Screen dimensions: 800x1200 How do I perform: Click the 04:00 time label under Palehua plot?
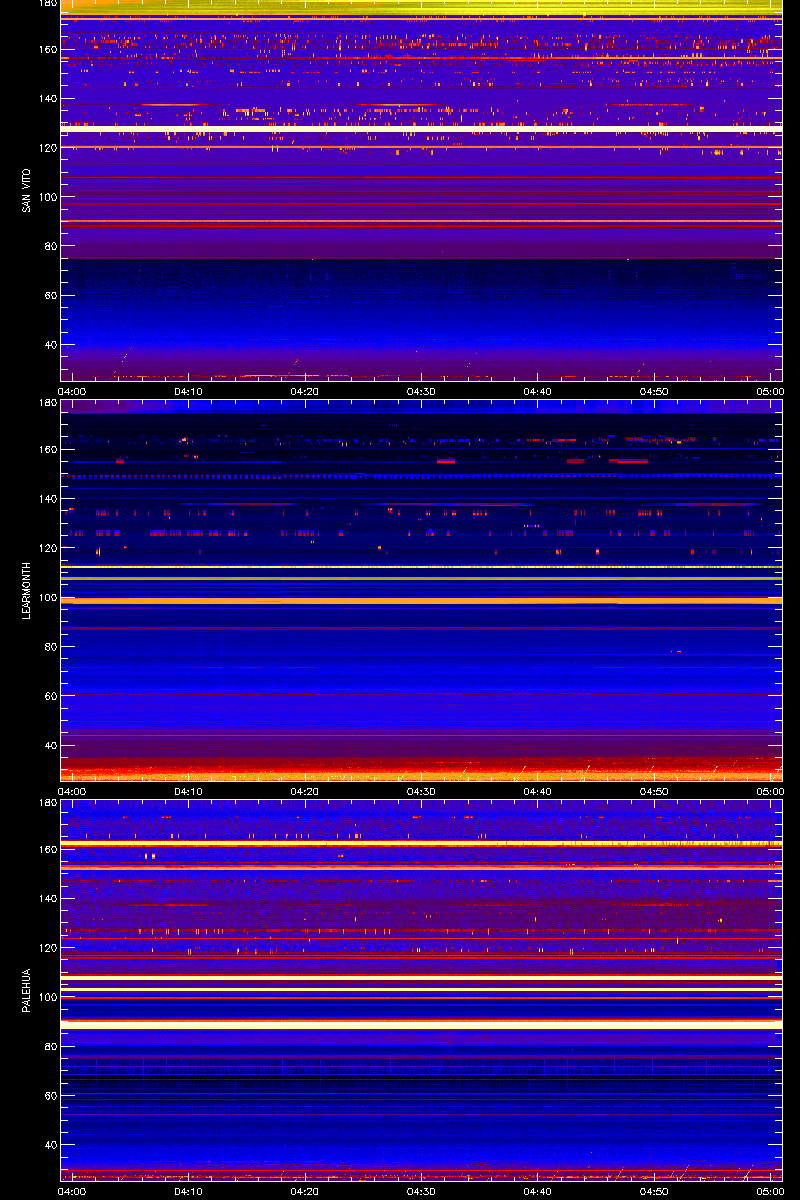click(x=73, y=1192)
